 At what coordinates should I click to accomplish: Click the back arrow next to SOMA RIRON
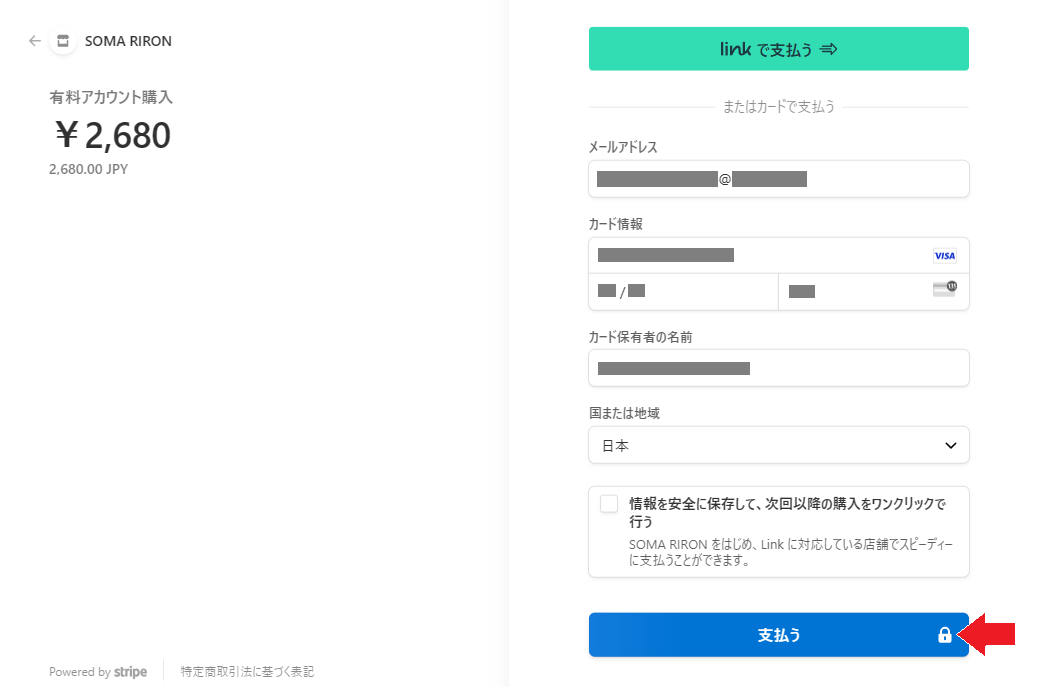tap(35, 41)
